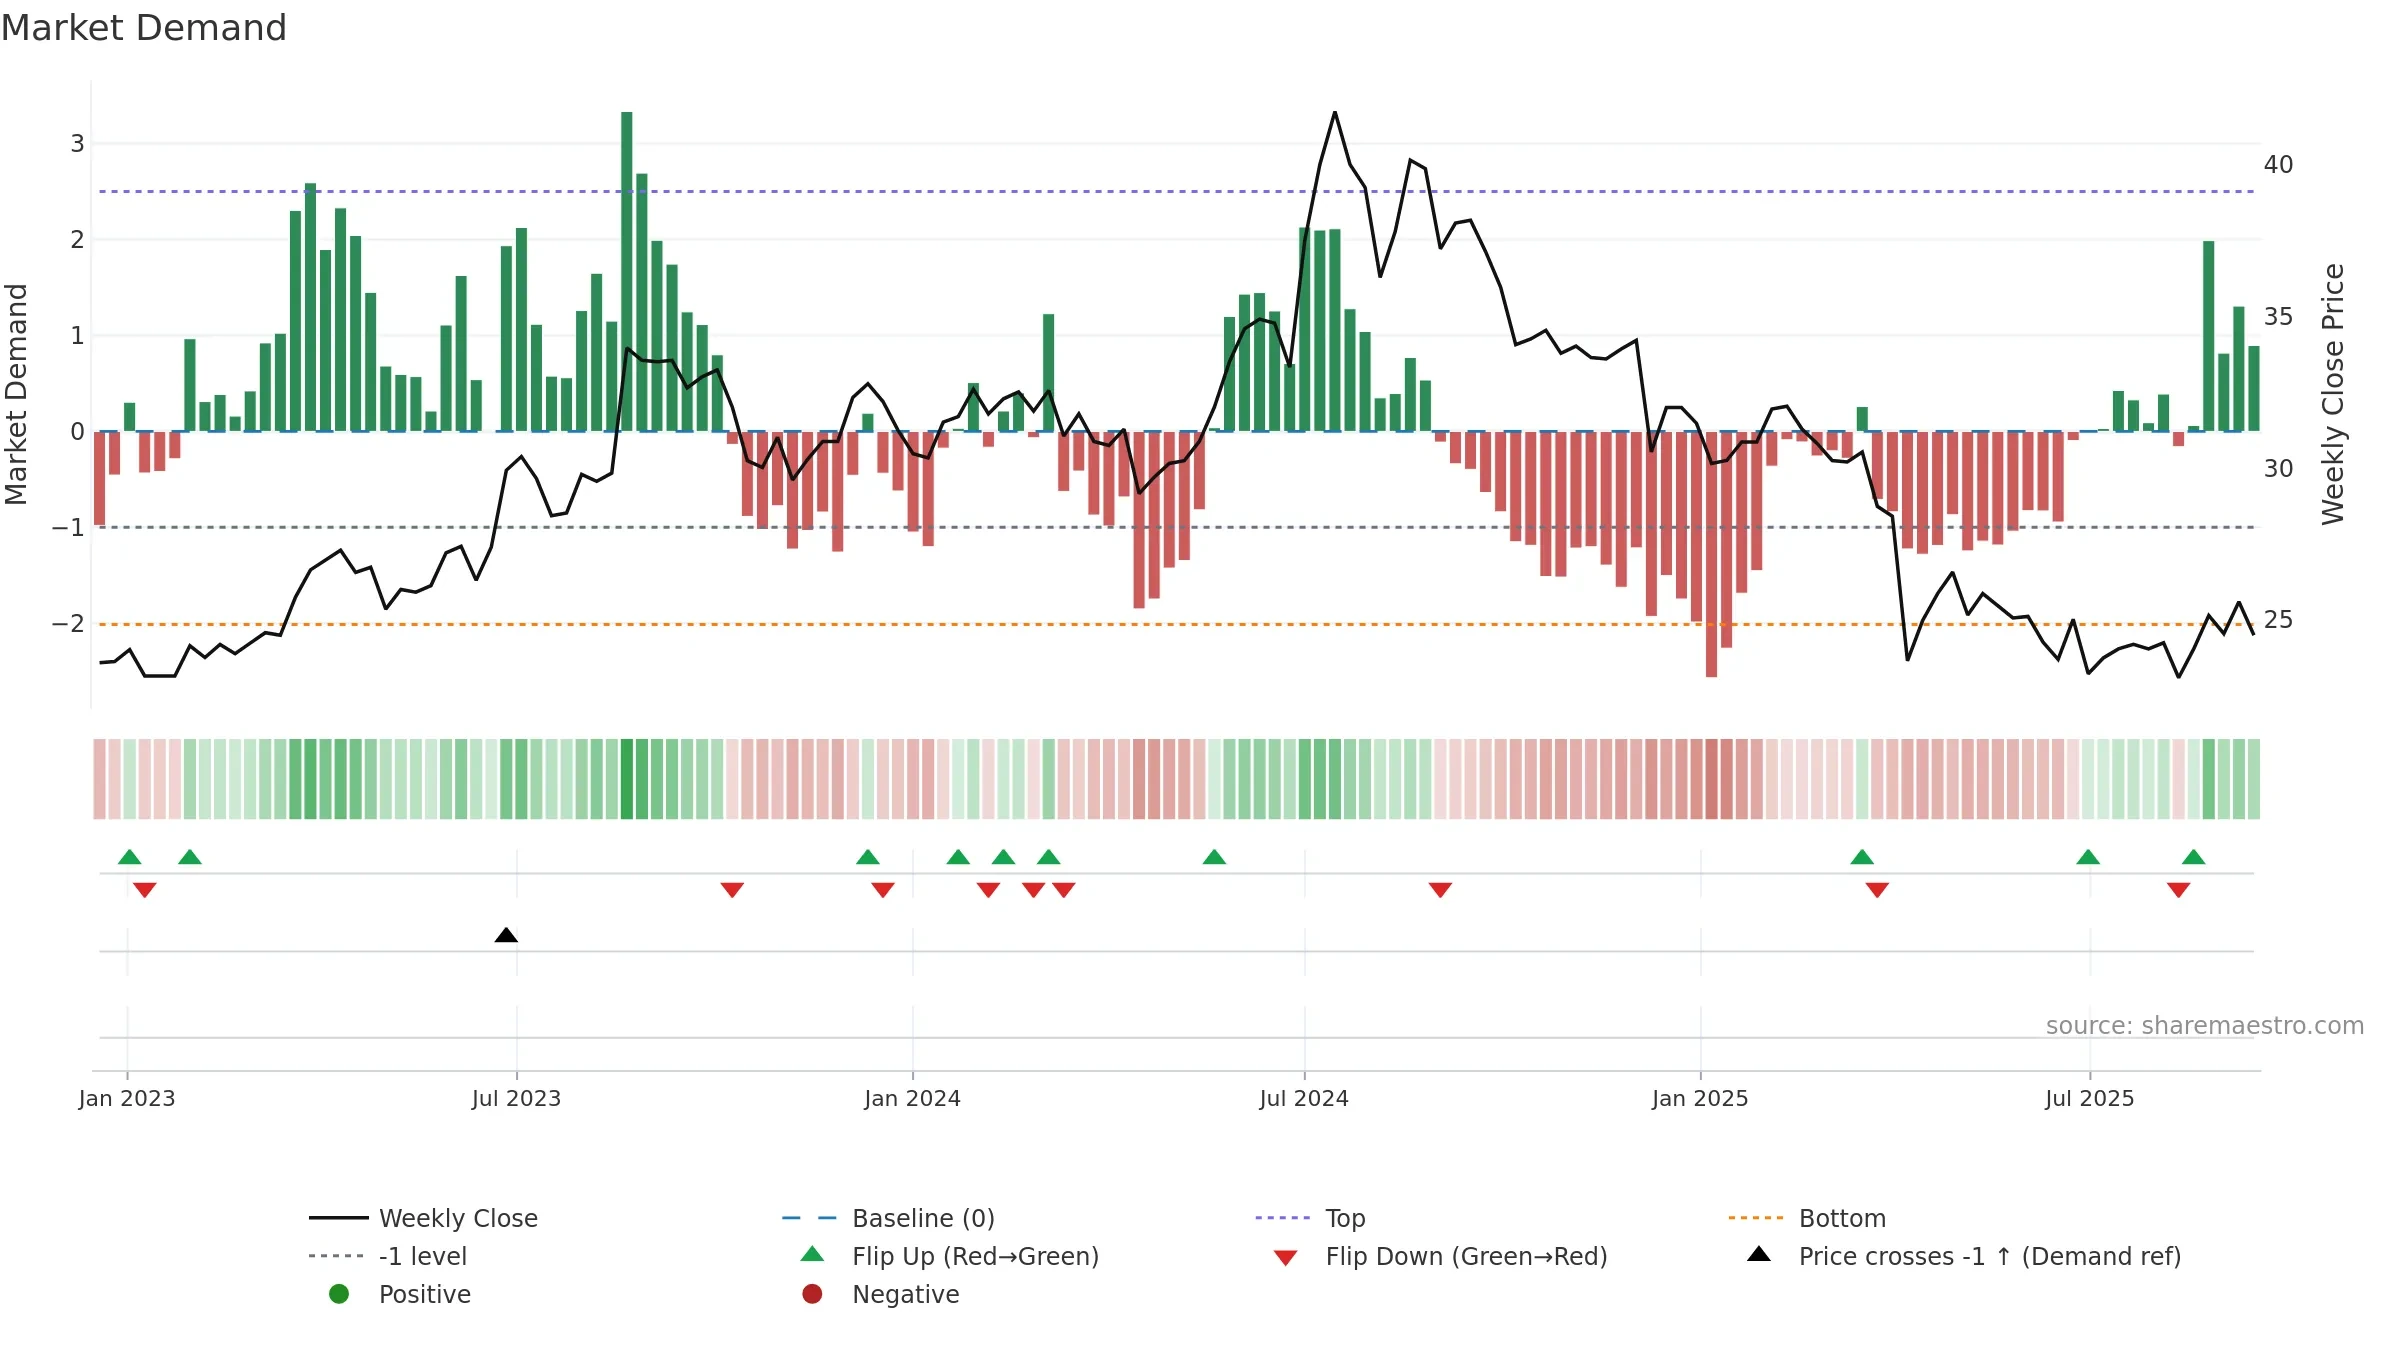Click the darkest red heatmap cell near Jan 2025
The height and width of the screenshot is (1350, 2400).
click(x=1711, y=779)
